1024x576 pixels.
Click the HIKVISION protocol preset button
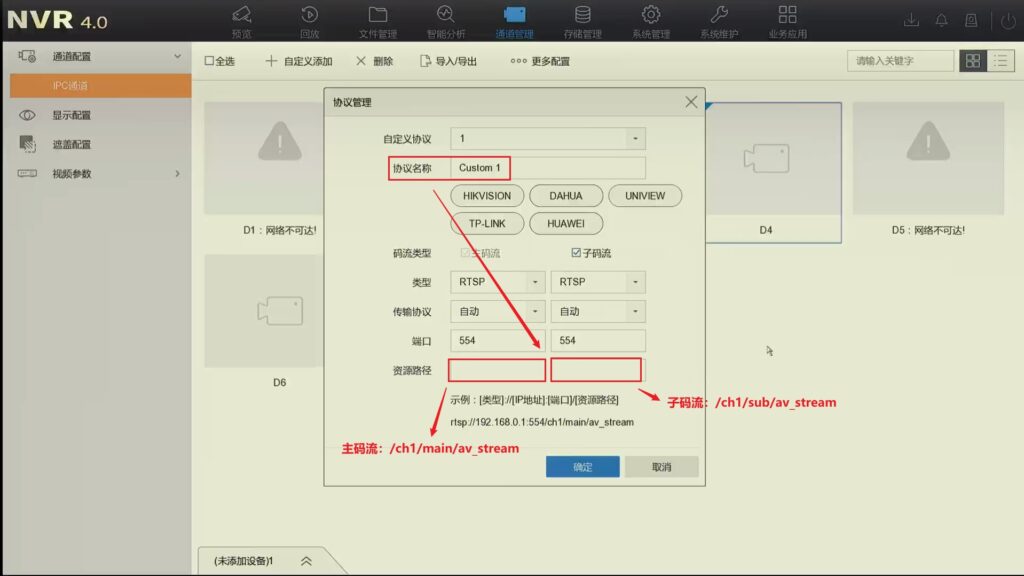click(x=486, y=195)
